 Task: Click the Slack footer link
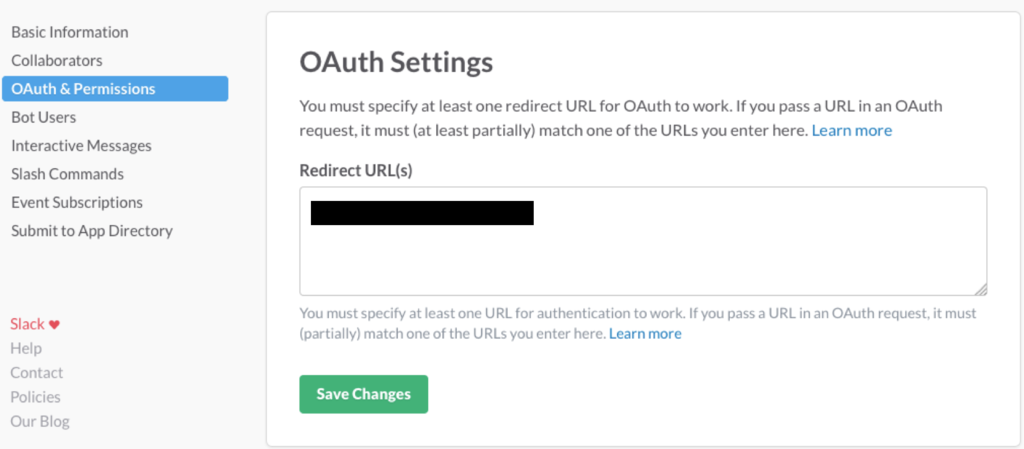pyautogui.click(x=27, y=324)
